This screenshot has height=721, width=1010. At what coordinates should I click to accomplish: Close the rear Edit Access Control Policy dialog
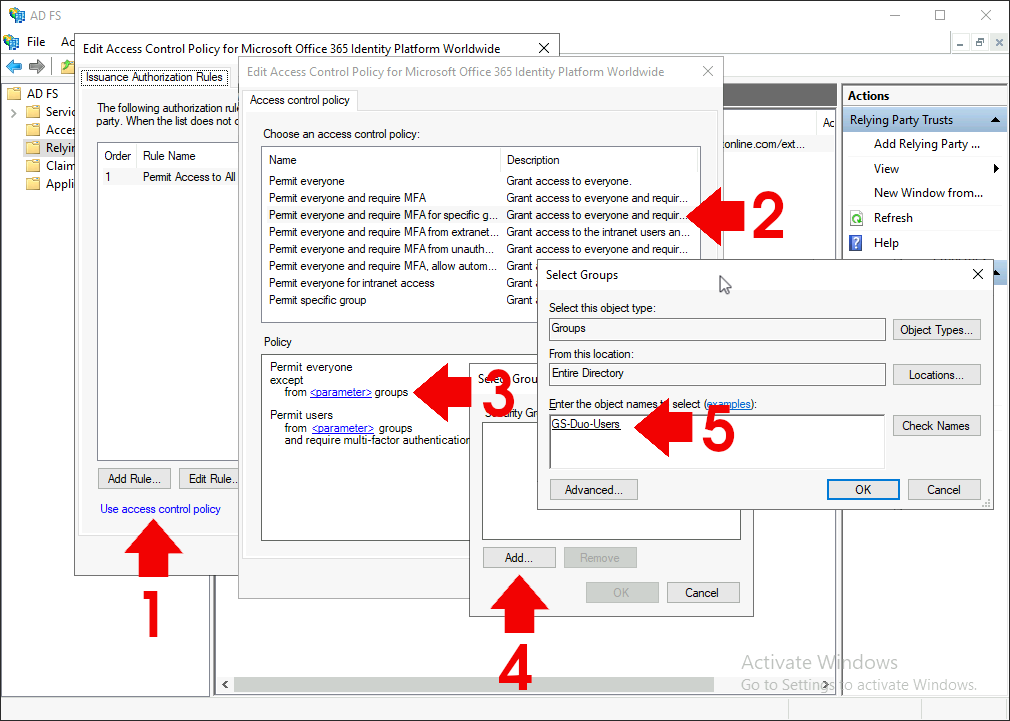tap(544, 48)
